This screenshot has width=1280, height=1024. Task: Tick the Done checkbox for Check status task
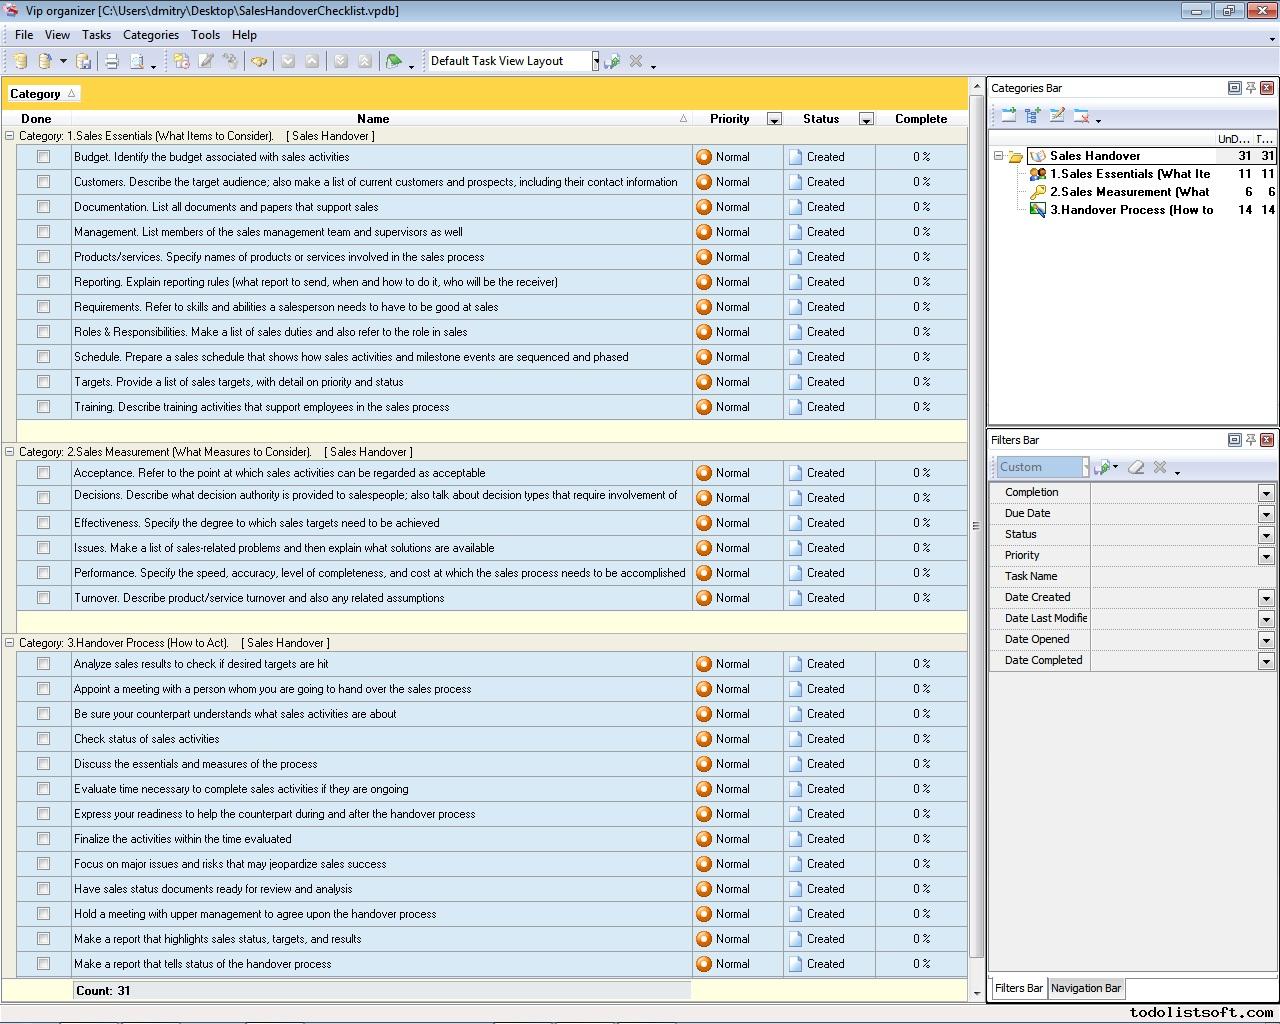(x=43, y=739)
